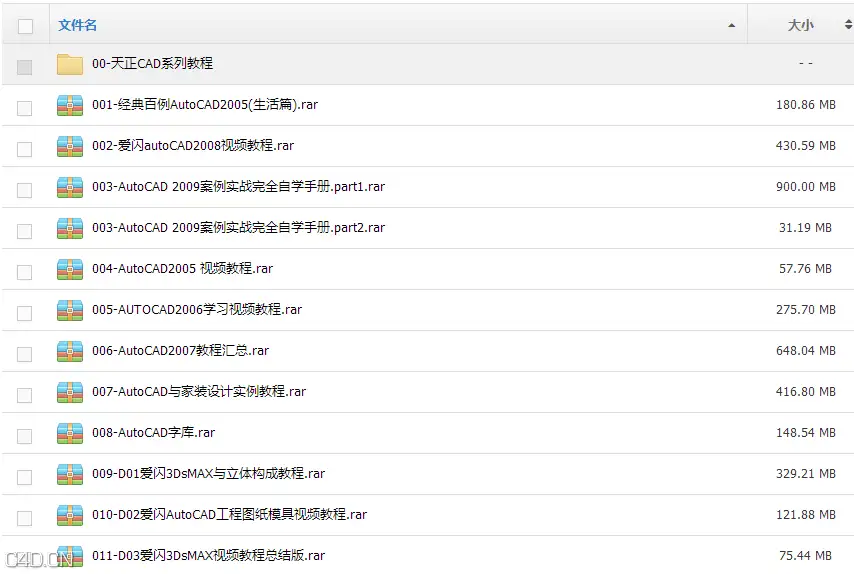Click the 416.80 MB size value
Viewport: 854px width, 574px height.
[x=806, y=392]
